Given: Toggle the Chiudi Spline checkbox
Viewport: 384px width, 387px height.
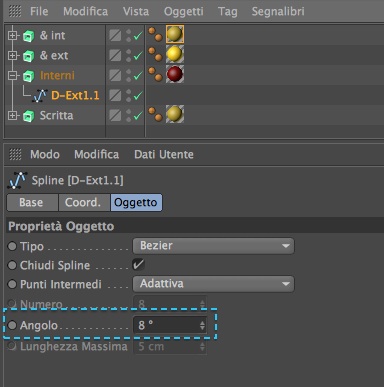Looking at the screenshot, I should (138, 265).
